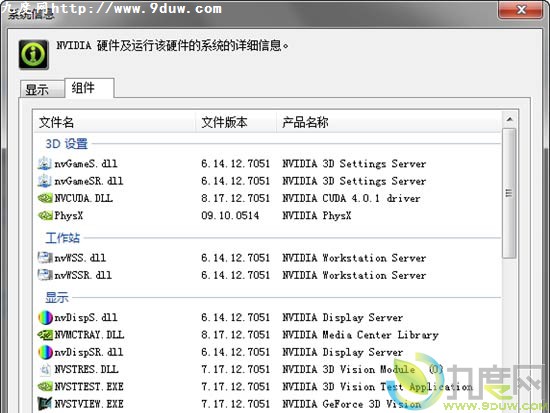Select the NVSTRES.DLL file name
Screen dimensions: 550x413
pyautogui.click(x=86, y=369)
